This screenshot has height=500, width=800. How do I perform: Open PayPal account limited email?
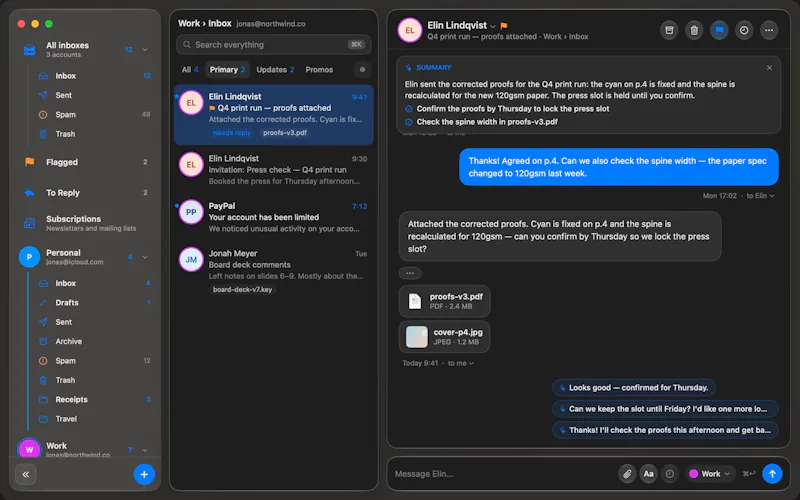coord(273,217)
